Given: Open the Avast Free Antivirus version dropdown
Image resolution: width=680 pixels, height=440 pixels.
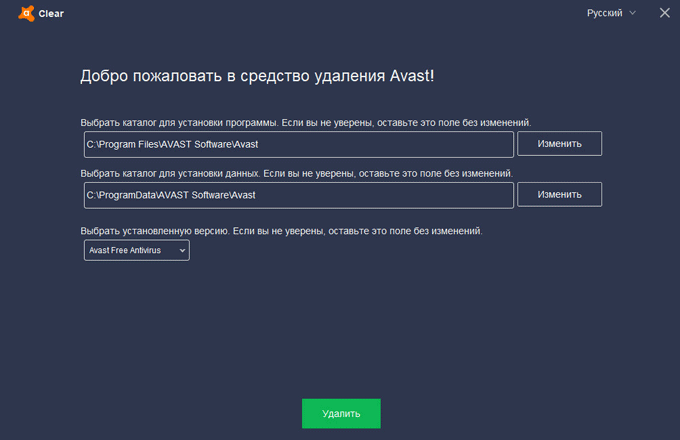Looking at the screenshot, I should (136, 250).
